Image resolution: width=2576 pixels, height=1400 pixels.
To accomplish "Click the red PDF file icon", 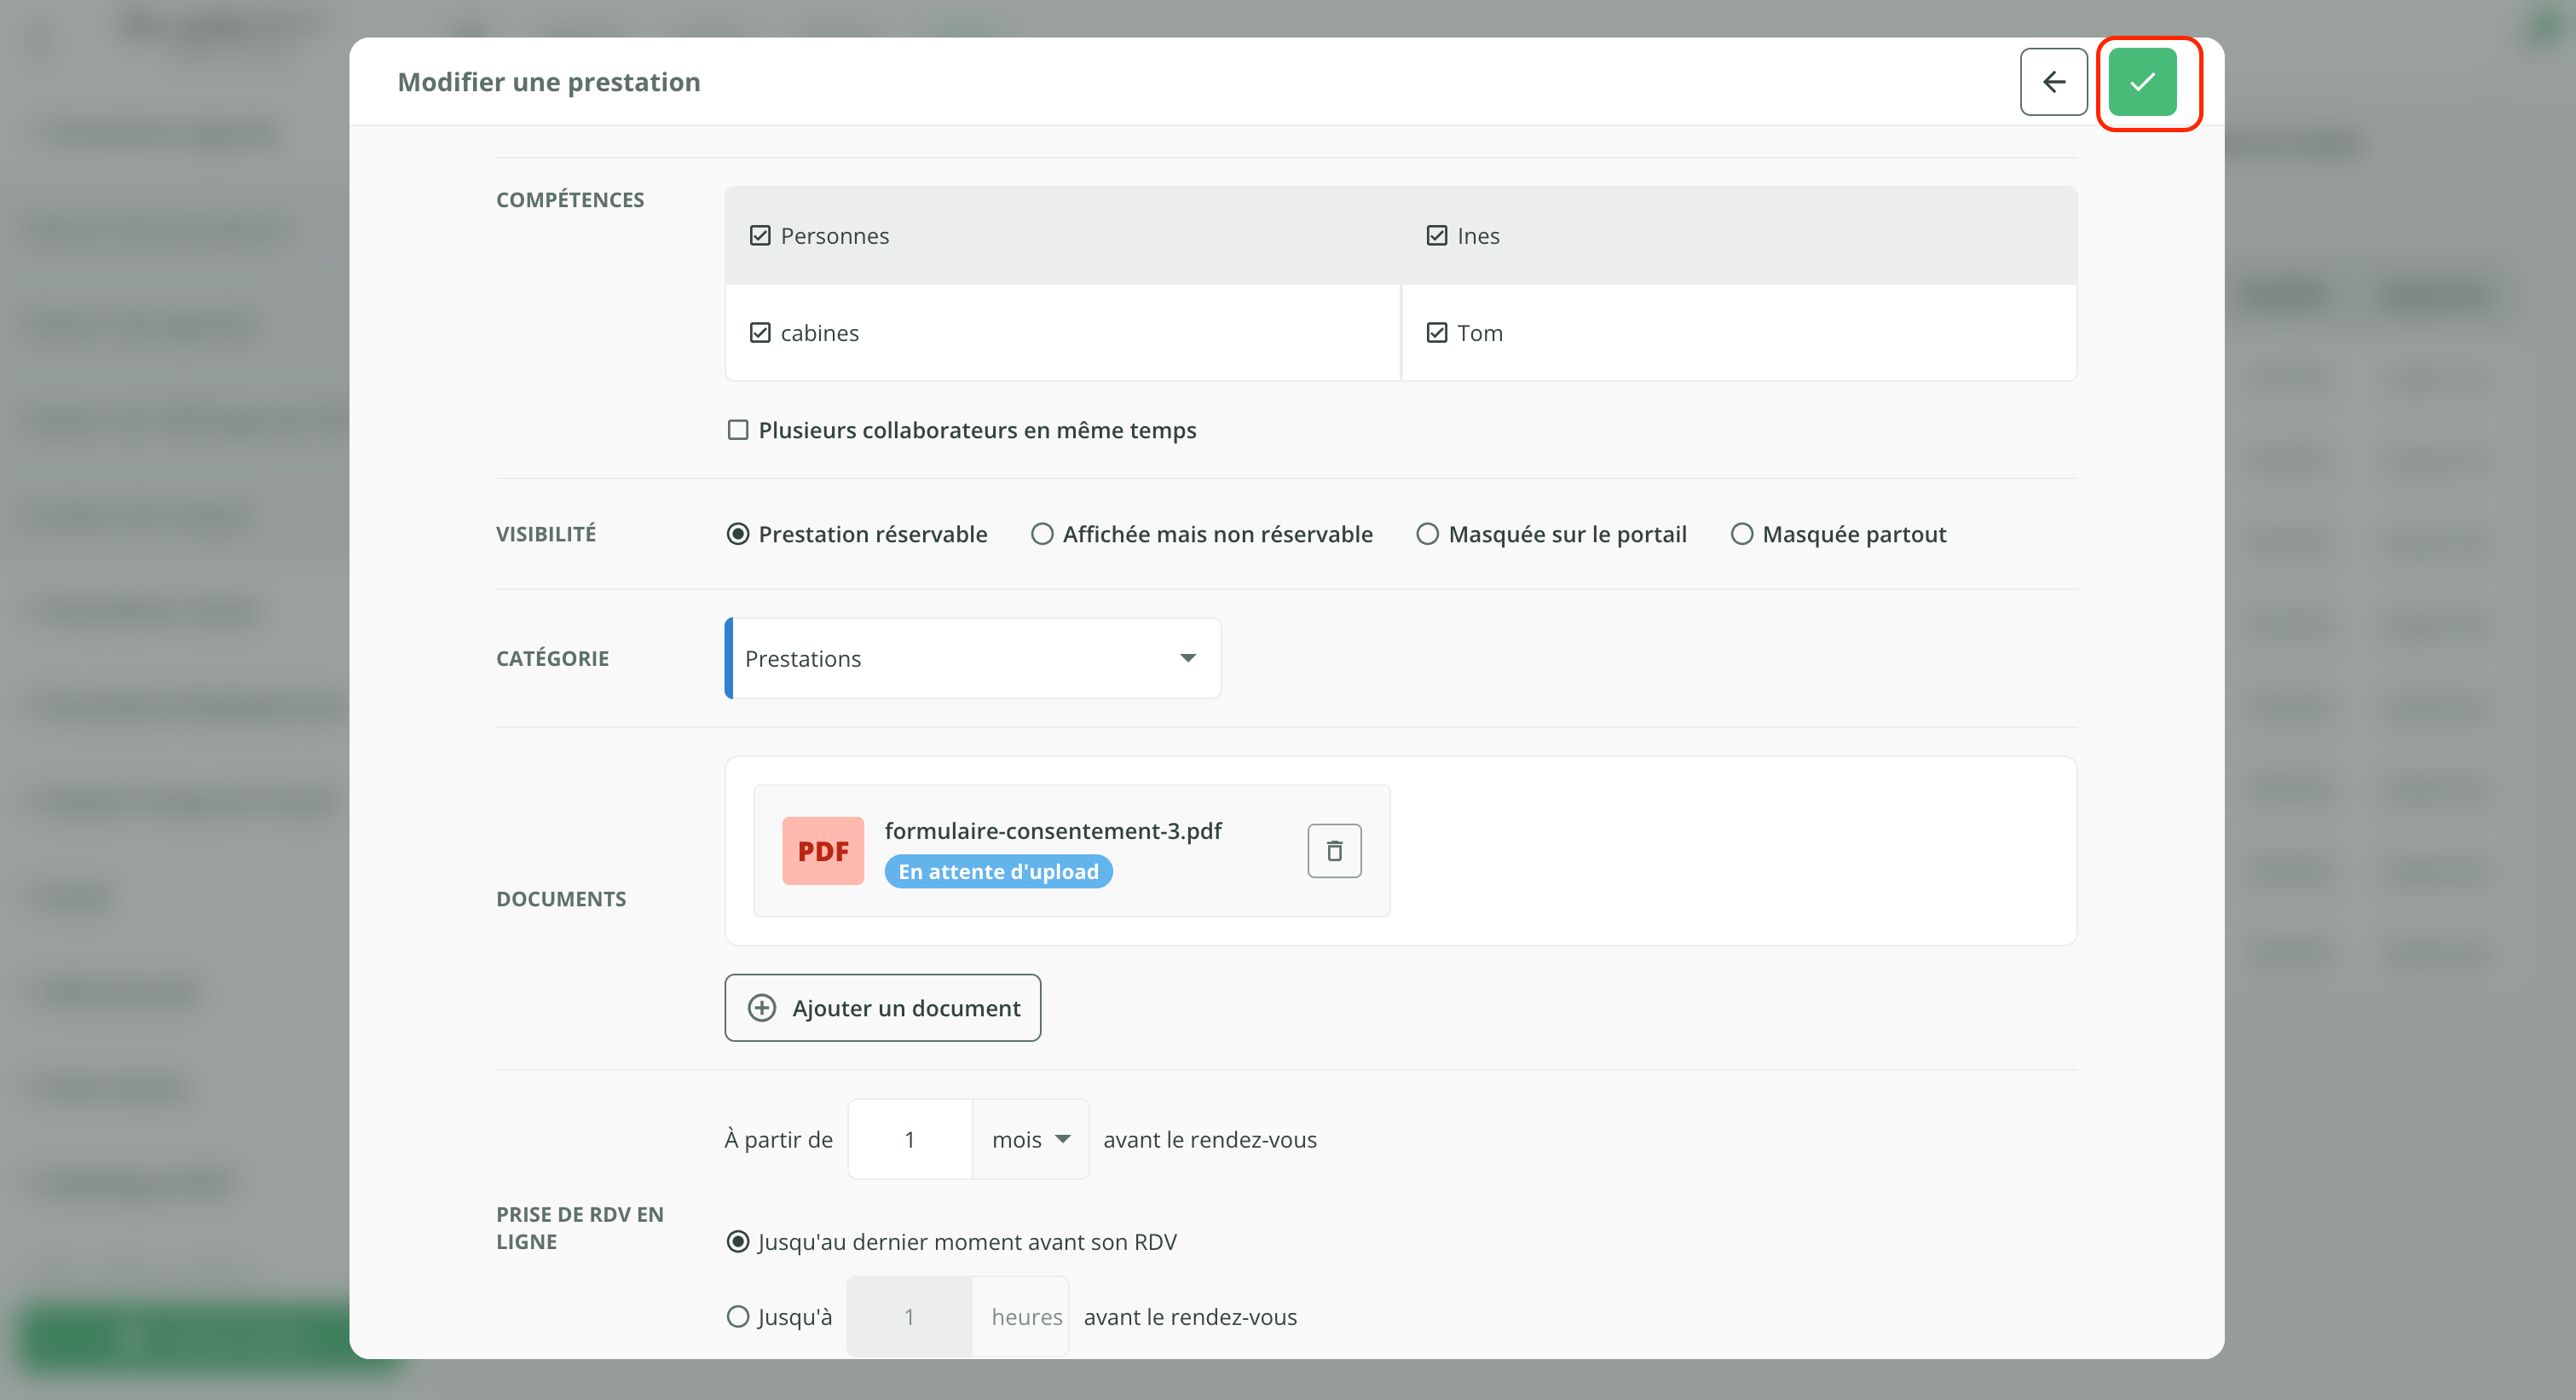I will [x=822, y=851].
